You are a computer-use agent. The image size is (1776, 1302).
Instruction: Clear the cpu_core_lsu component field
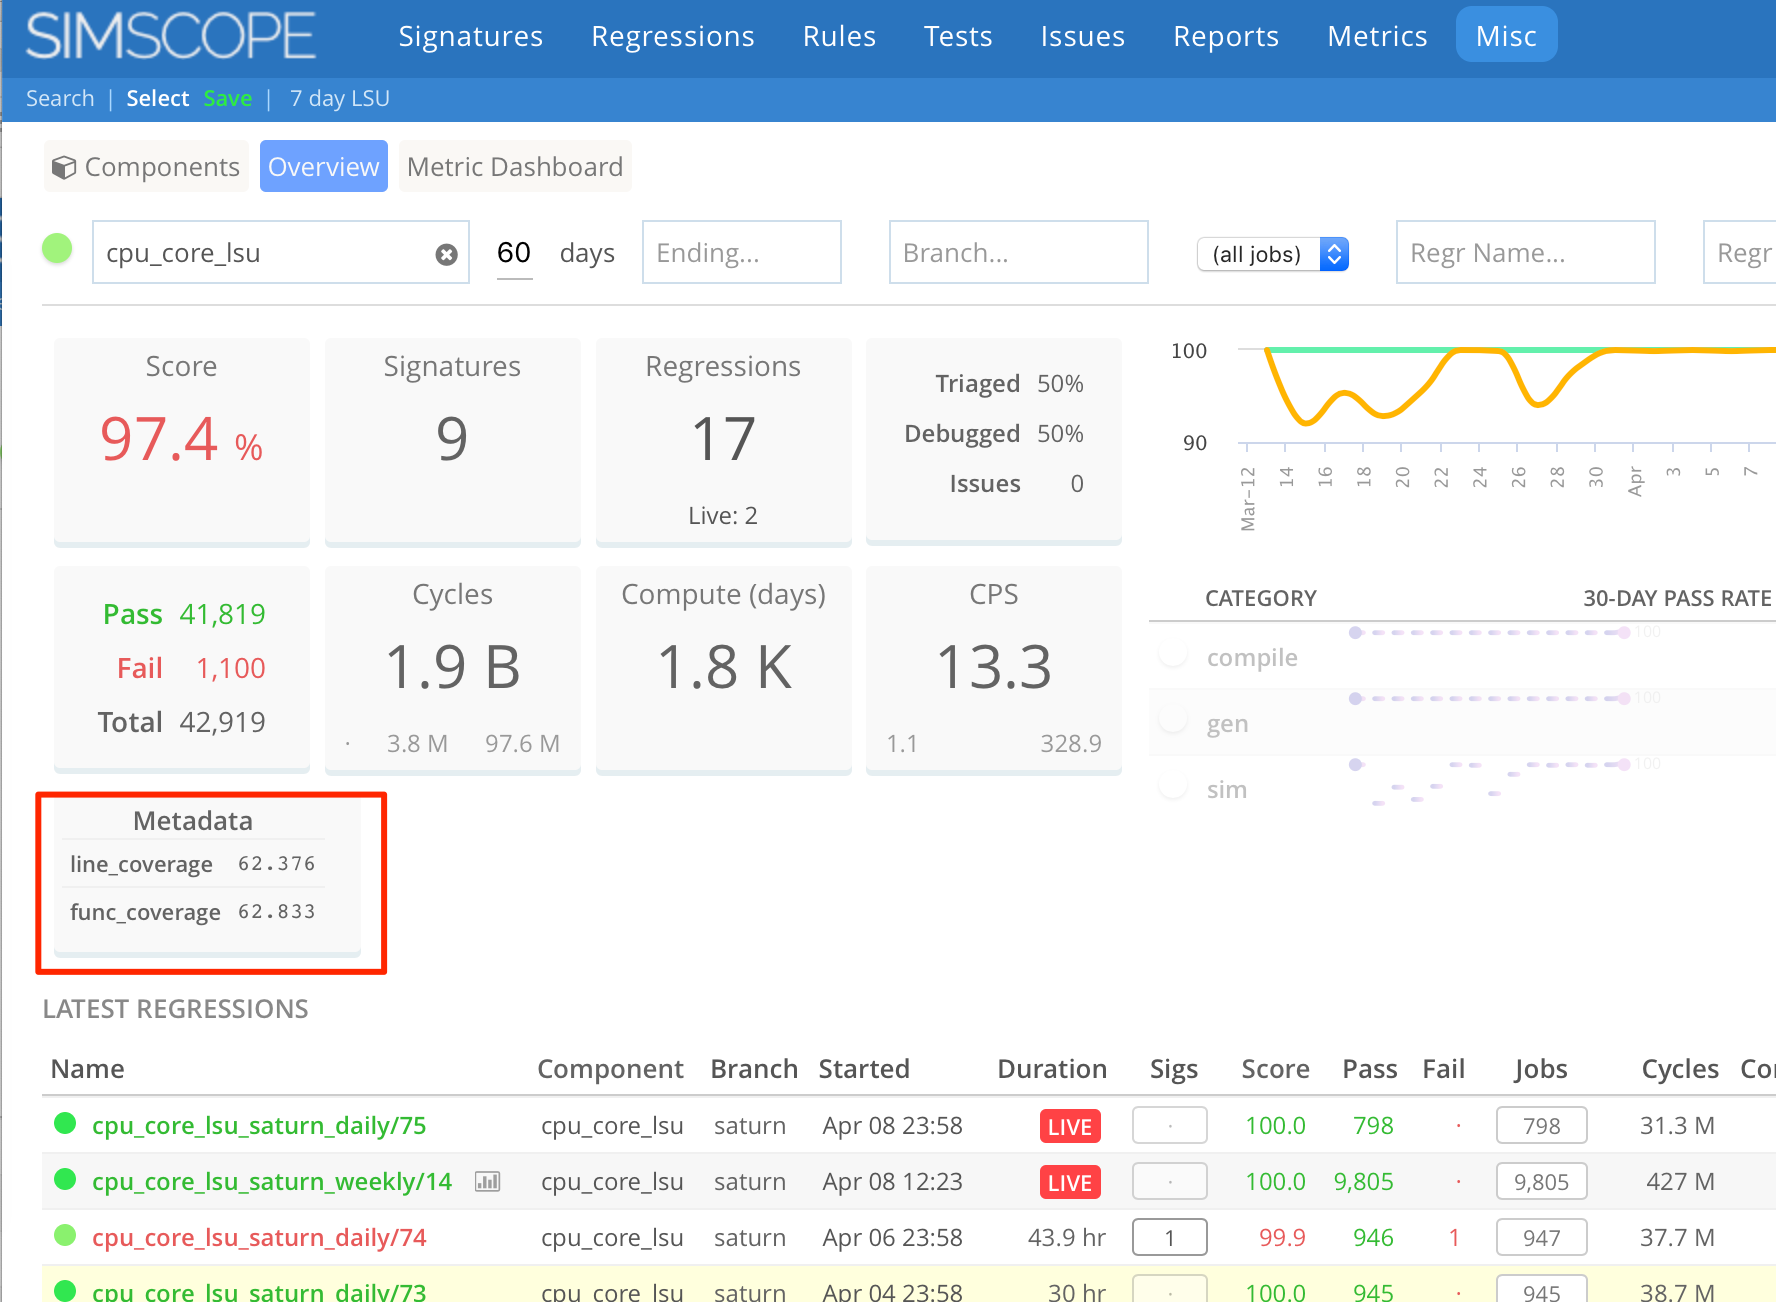coord(447,255)
